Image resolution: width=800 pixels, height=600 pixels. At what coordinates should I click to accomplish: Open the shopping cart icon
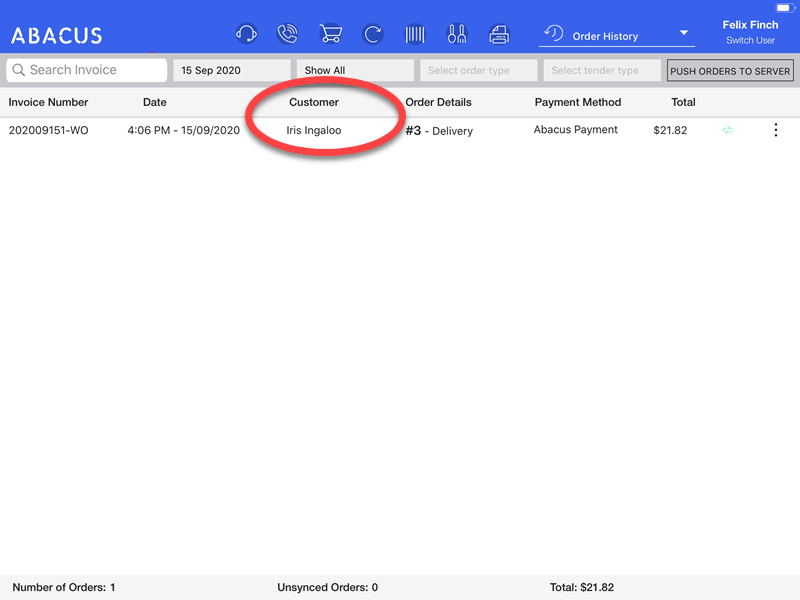click(331, 35)
